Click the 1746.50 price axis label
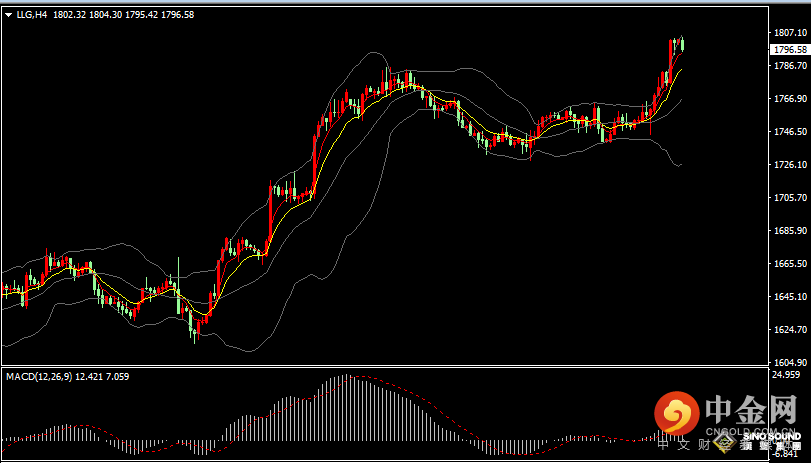 [x=789, y=132]
